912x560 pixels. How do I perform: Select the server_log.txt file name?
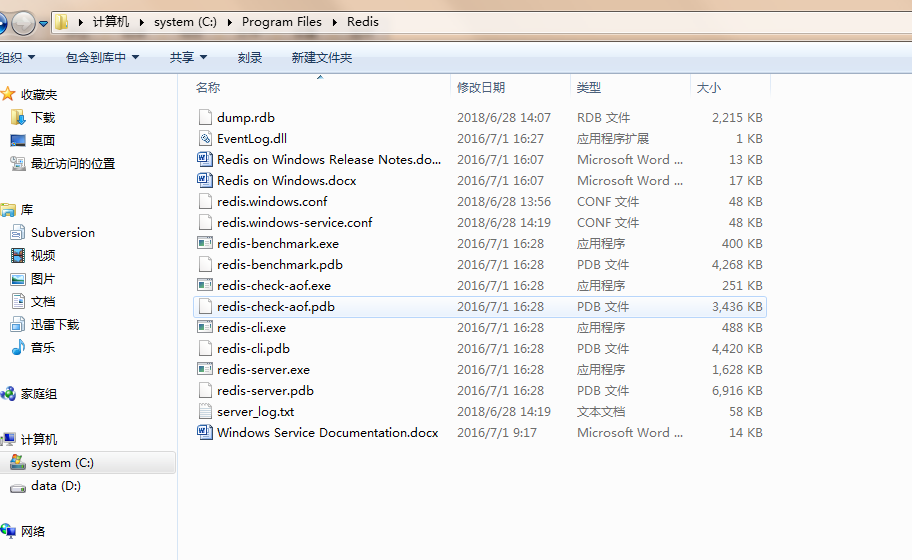point(255,412)
